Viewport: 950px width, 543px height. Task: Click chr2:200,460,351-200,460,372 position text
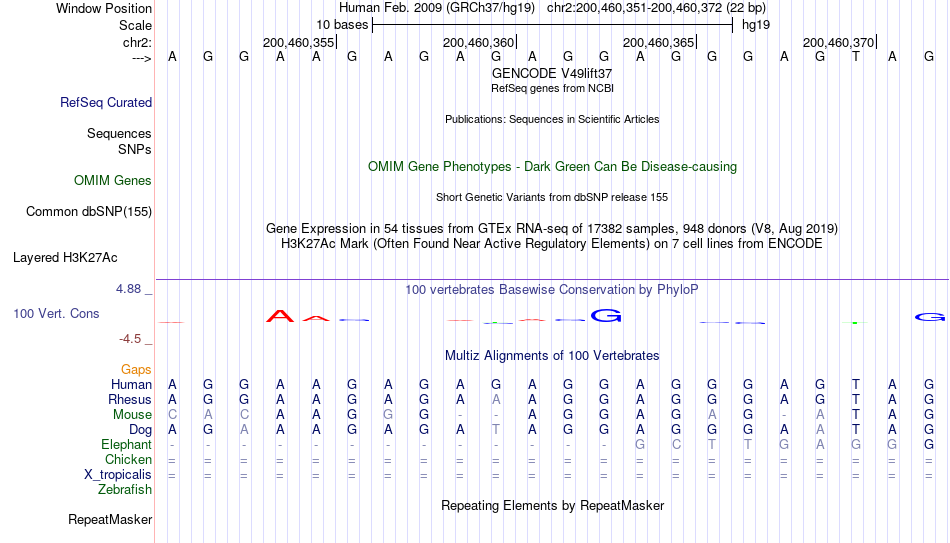click(656, 8)
